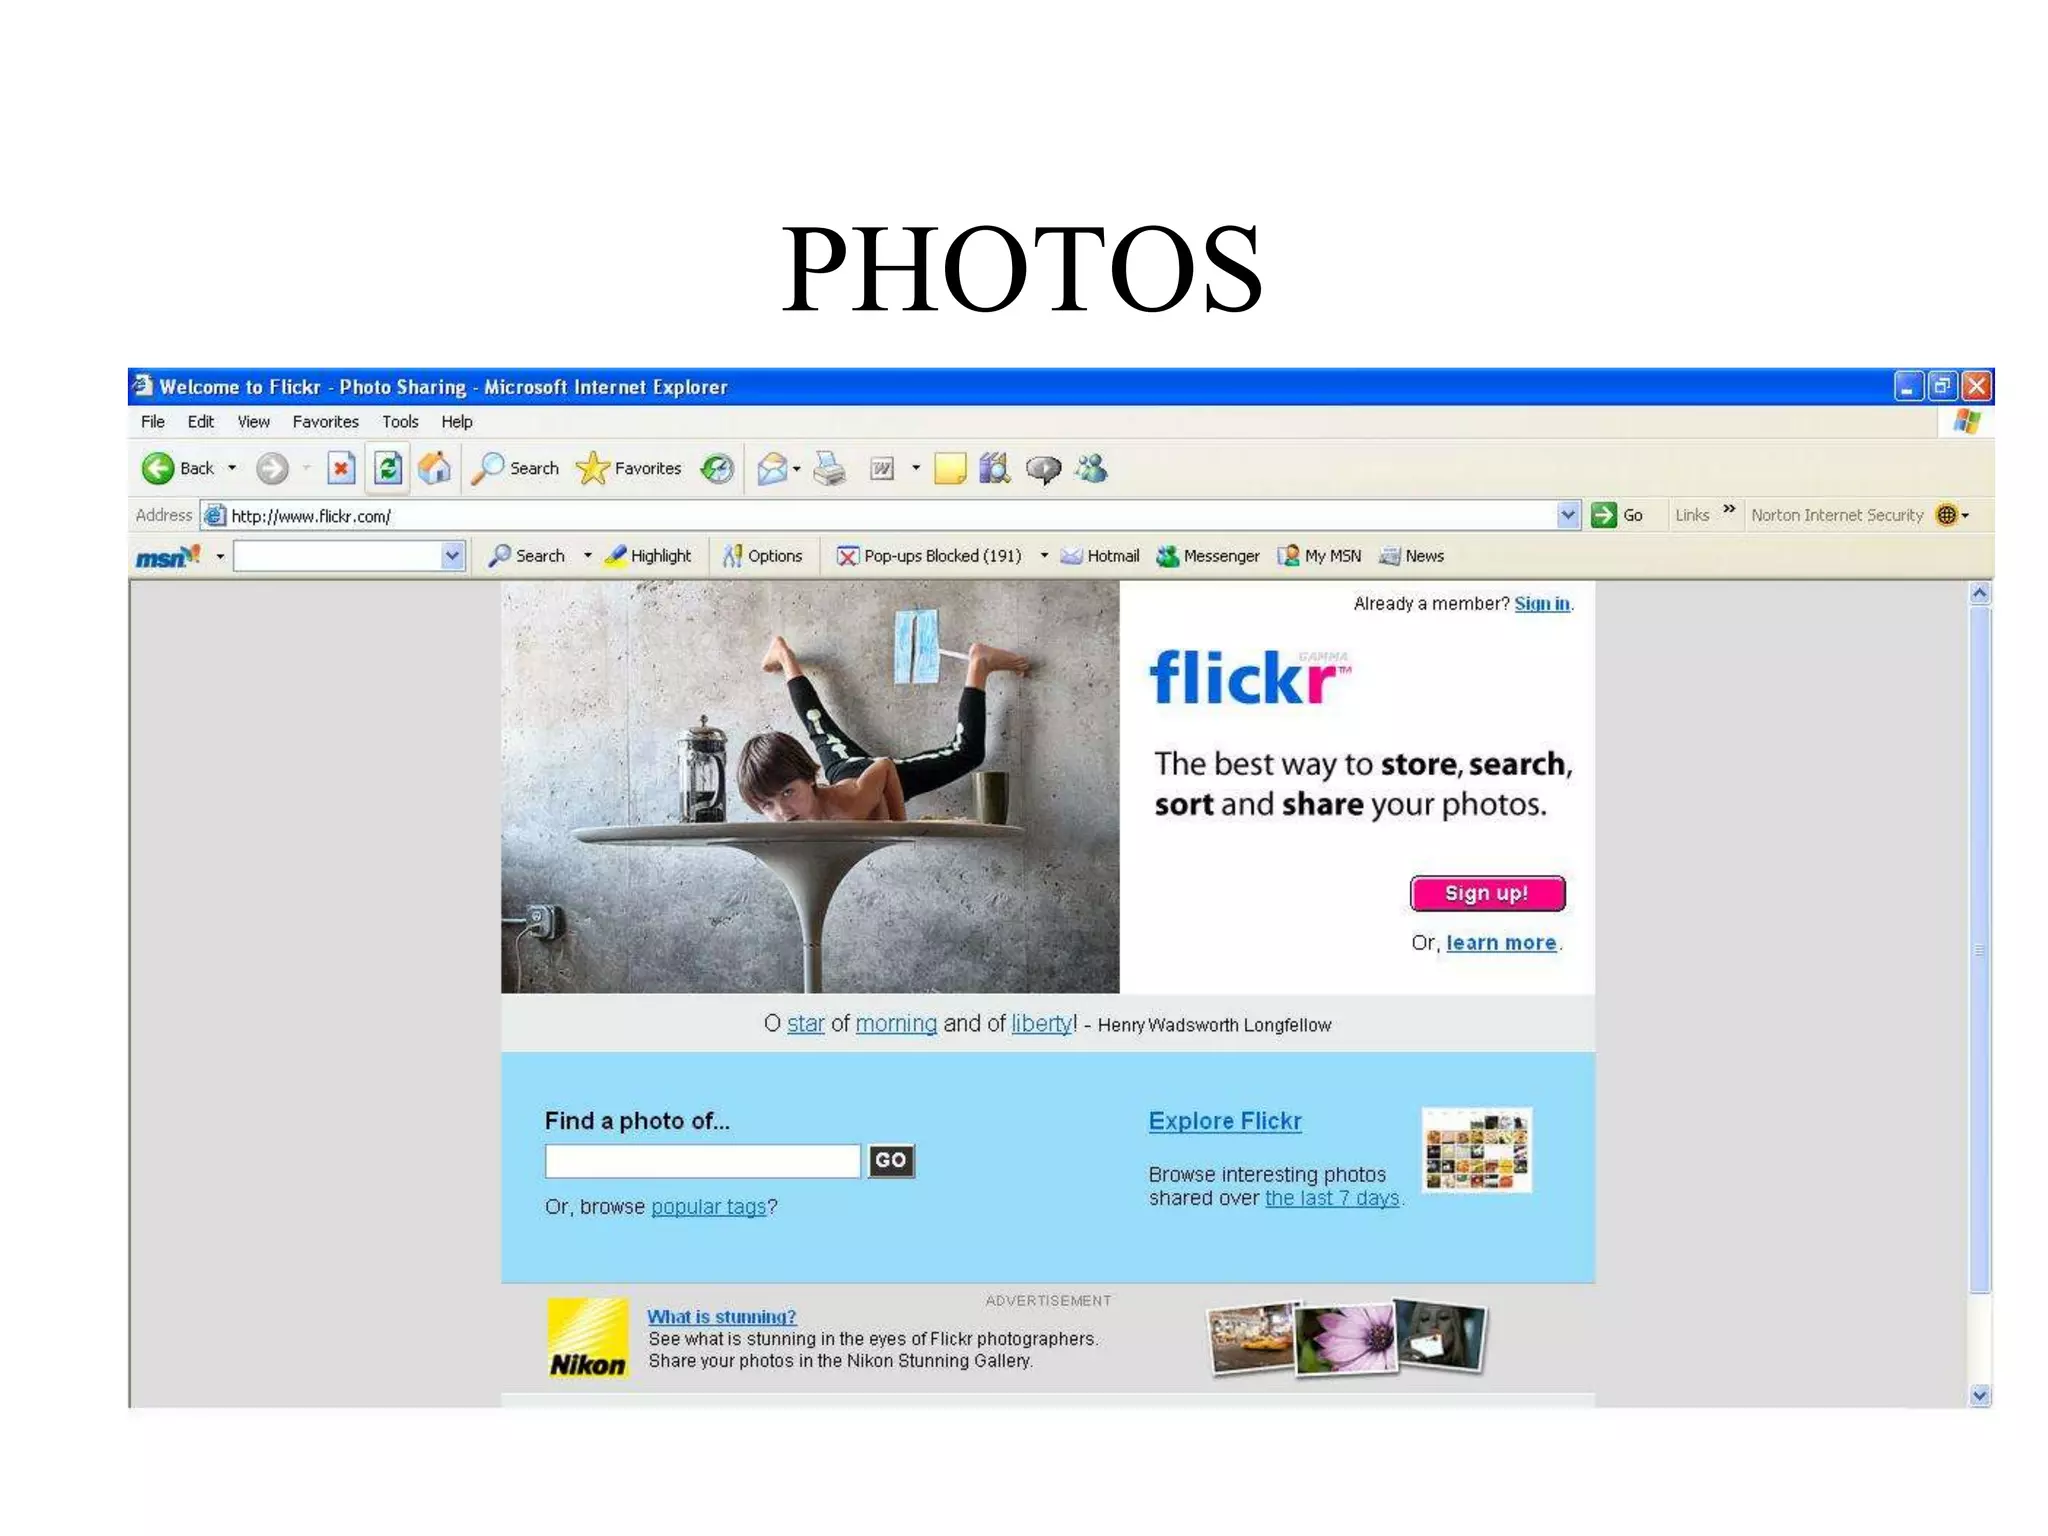Image resolution: width=2048 pixels, height=1536 pixels.
Task: Click the Messenger people icon in toolbar
Action: click(1091, 468)
